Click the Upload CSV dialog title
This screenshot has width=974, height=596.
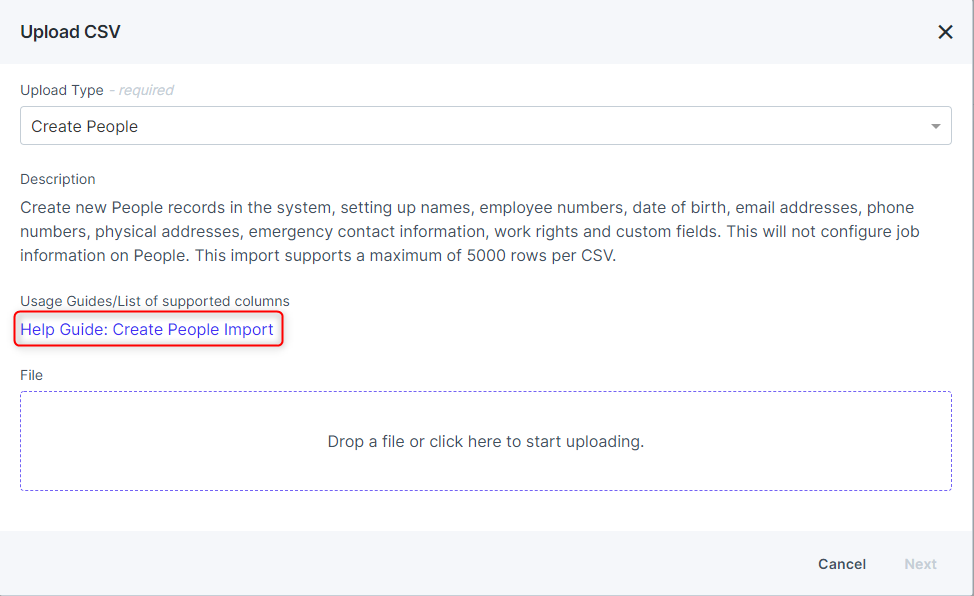click(70, 31)
